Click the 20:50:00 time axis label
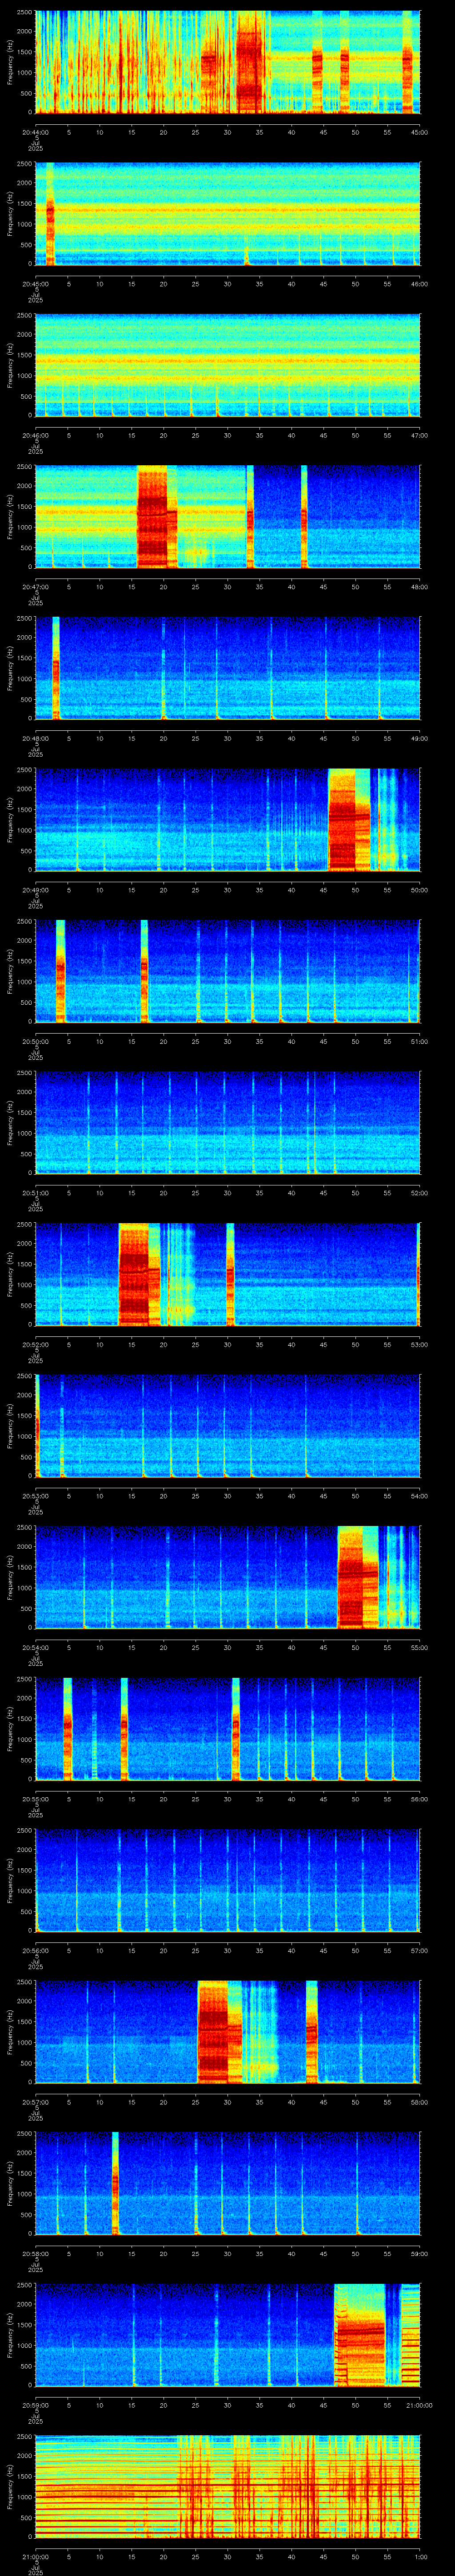The width and height of the screenshot is (455, 2576). click(35, 1042)
